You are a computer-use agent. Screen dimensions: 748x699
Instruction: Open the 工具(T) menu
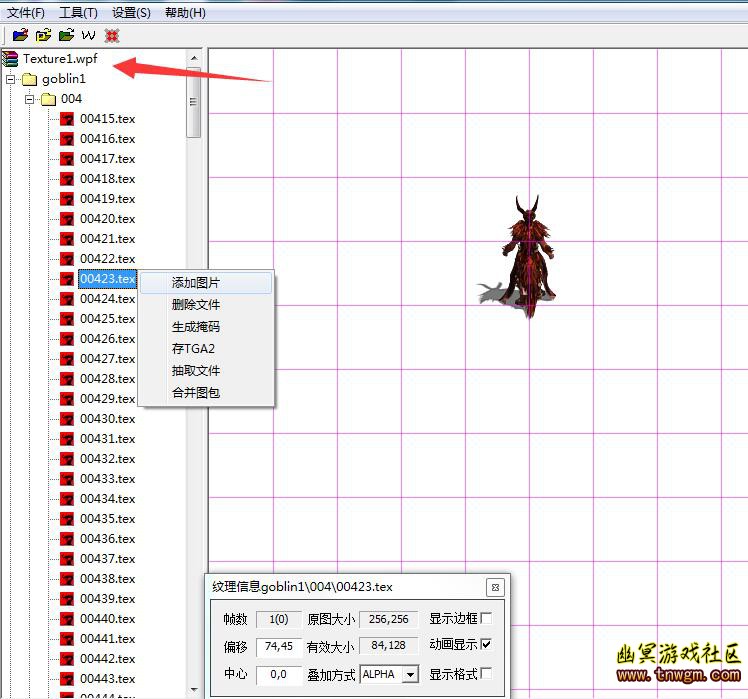78,13
